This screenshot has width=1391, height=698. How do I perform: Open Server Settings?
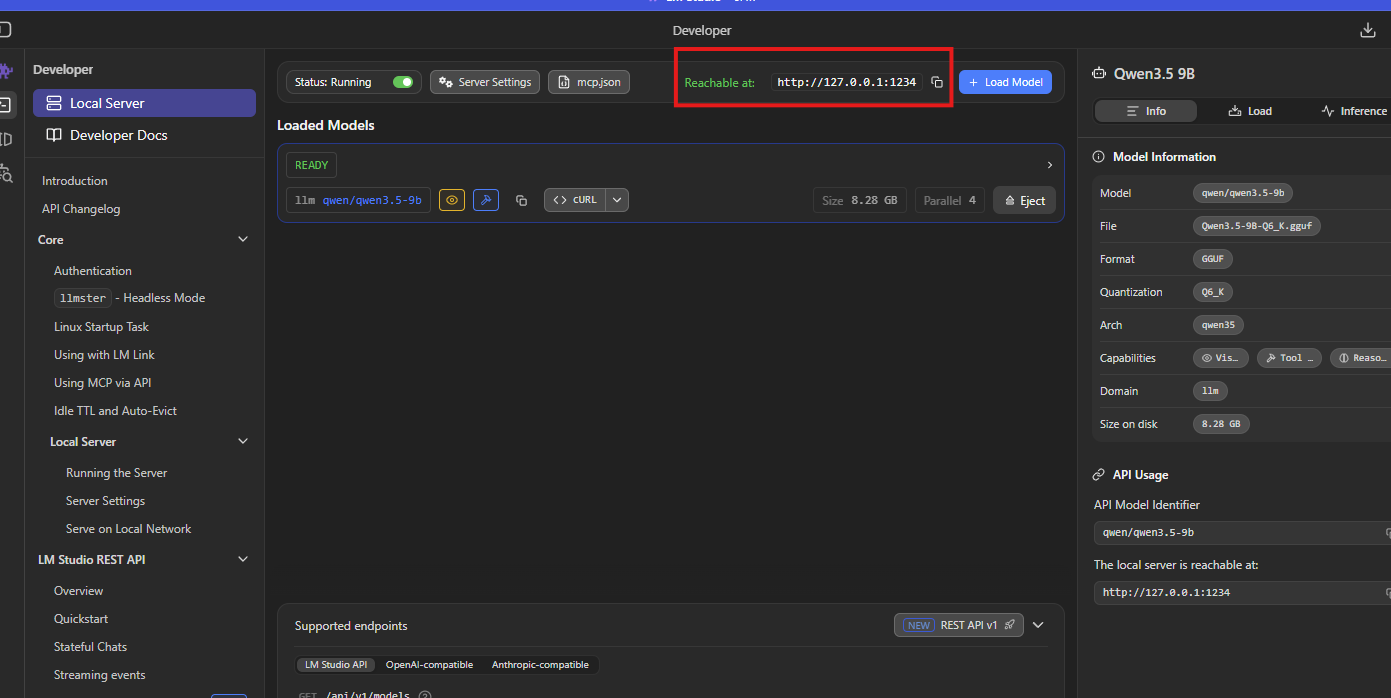485,82
